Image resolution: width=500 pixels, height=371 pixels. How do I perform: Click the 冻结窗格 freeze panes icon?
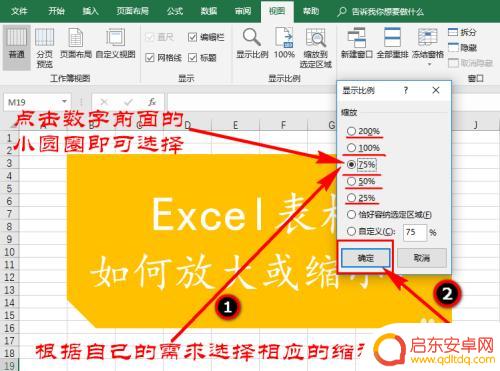pyautogui.click(x=428, y=37)
